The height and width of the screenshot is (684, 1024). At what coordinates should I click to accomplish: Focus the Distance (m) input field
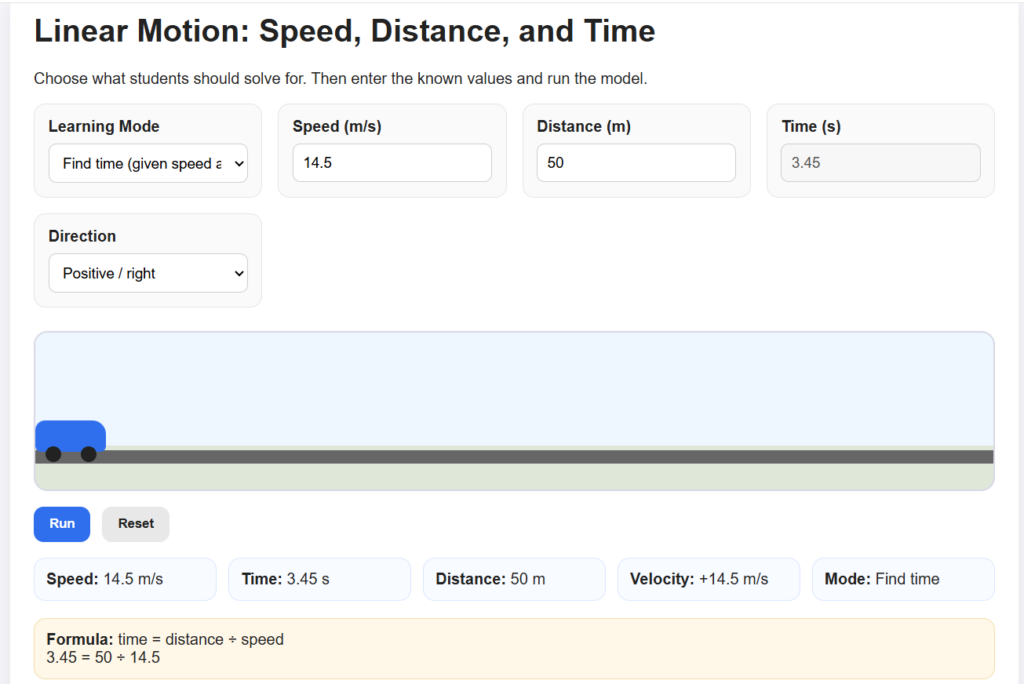(636, 163)
